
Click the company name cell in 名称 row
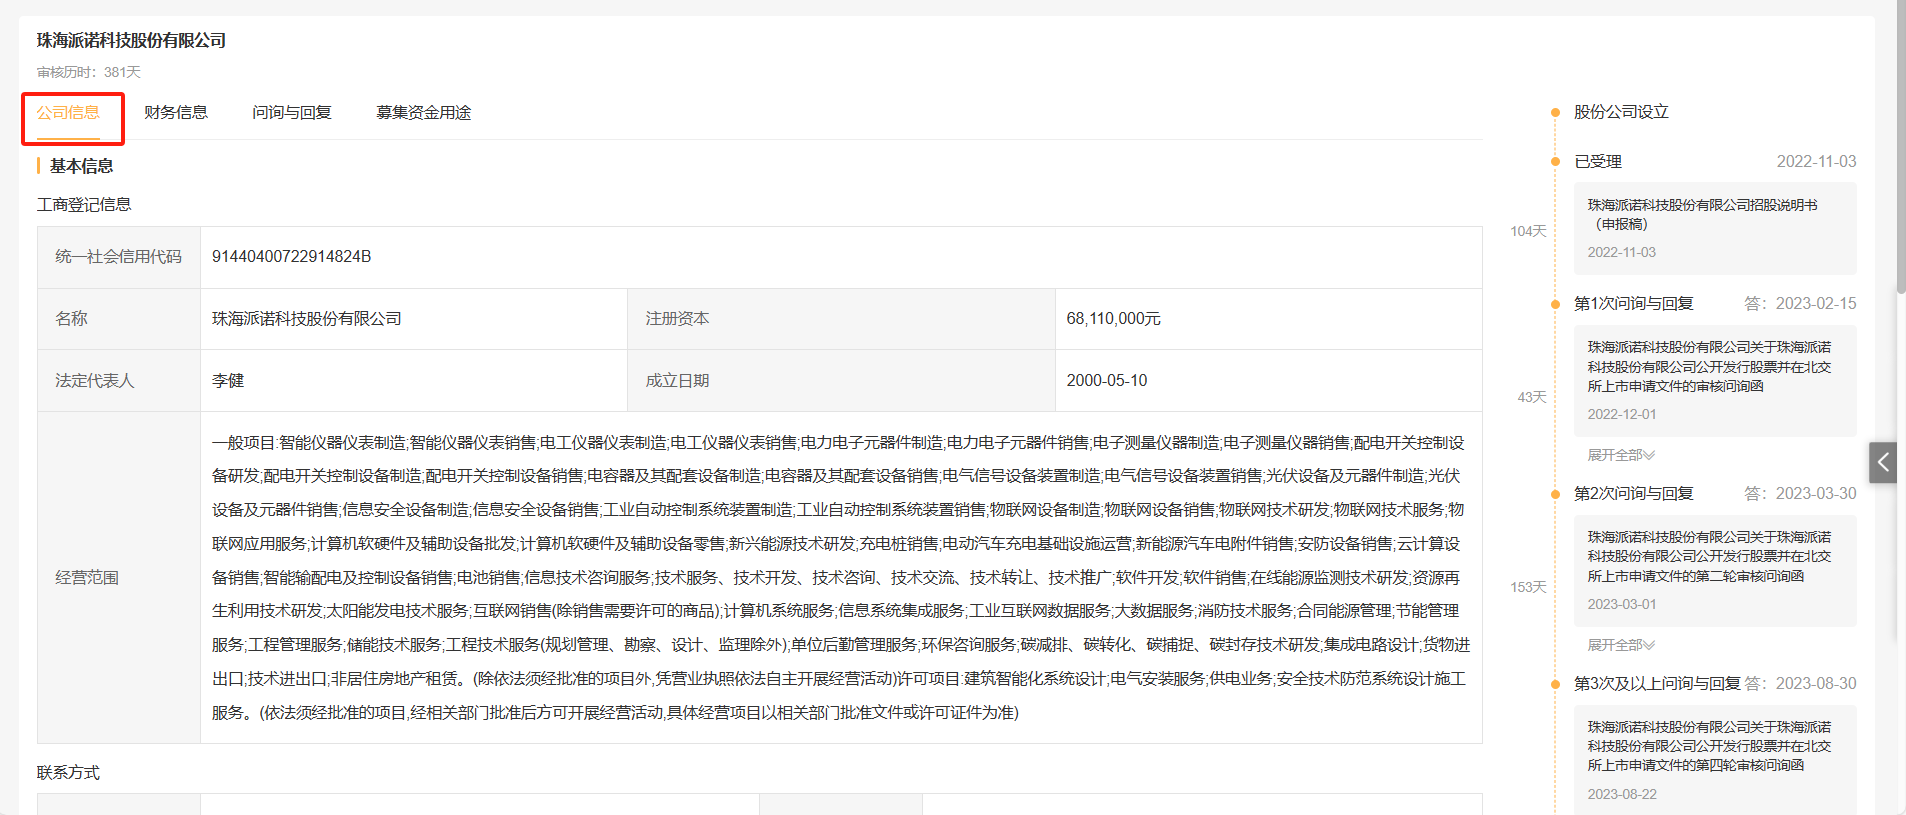pos(414,319)
